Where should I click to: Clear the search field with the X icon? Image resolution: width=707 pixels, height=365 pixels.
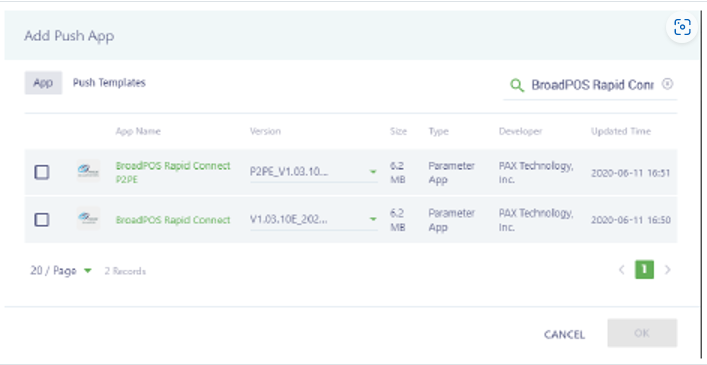click(667, 84)
